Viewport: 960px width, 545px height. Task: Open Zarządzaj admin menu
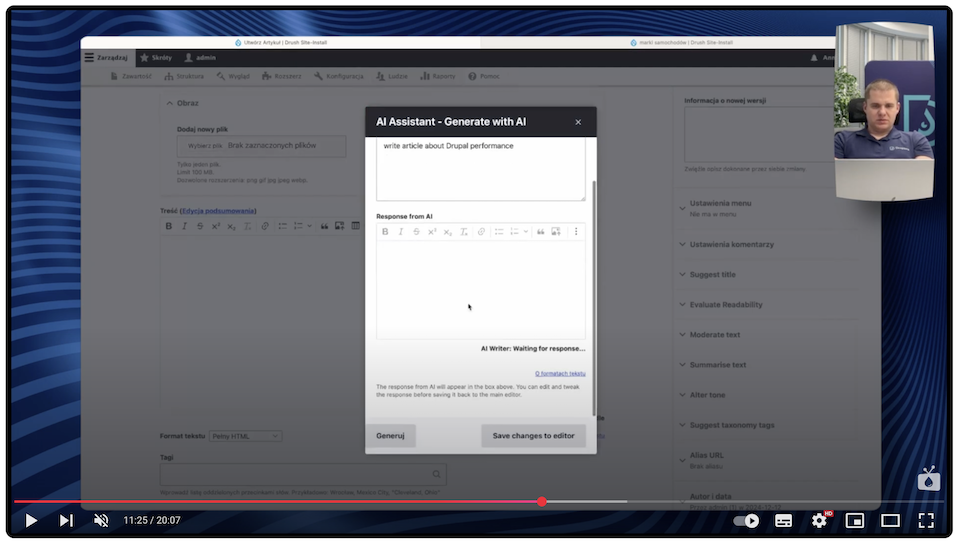[x=107, y=58]
